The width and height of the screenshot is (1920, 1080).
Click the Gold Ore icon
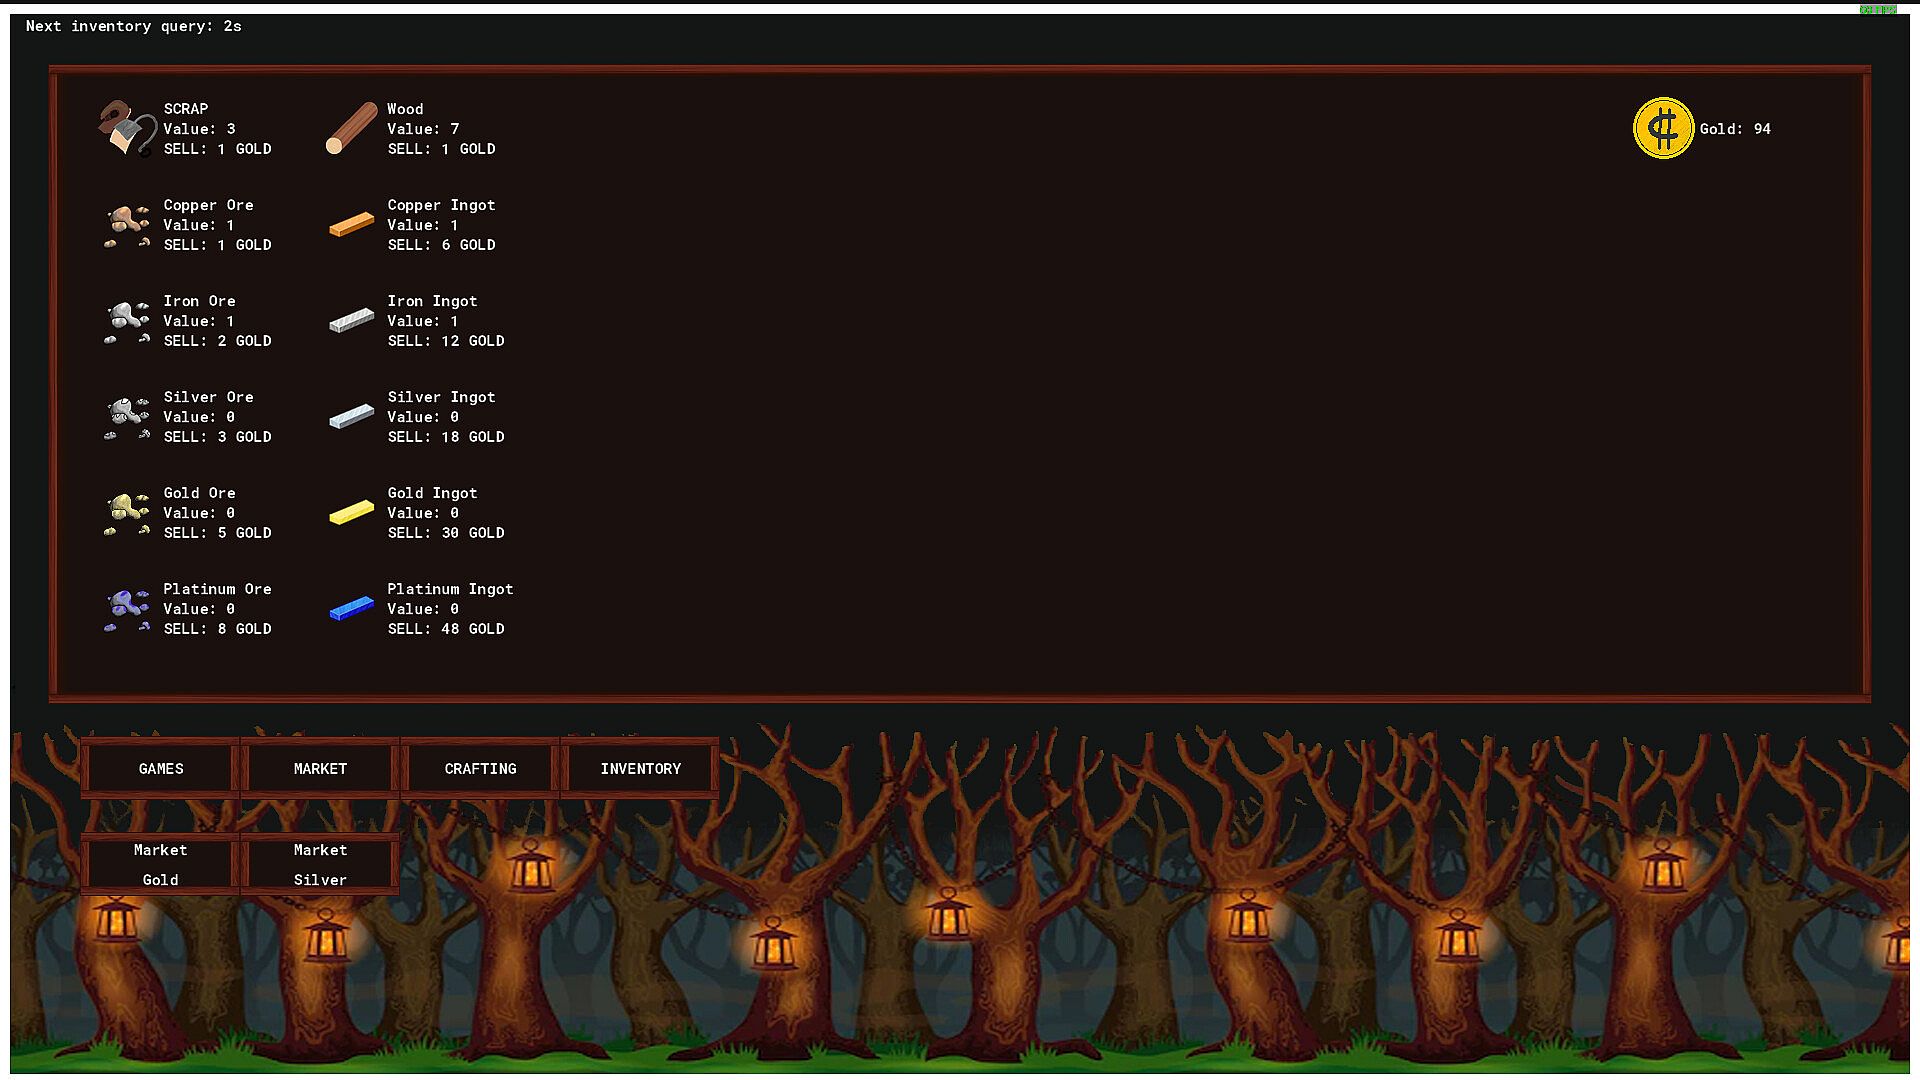click(127, 513)
